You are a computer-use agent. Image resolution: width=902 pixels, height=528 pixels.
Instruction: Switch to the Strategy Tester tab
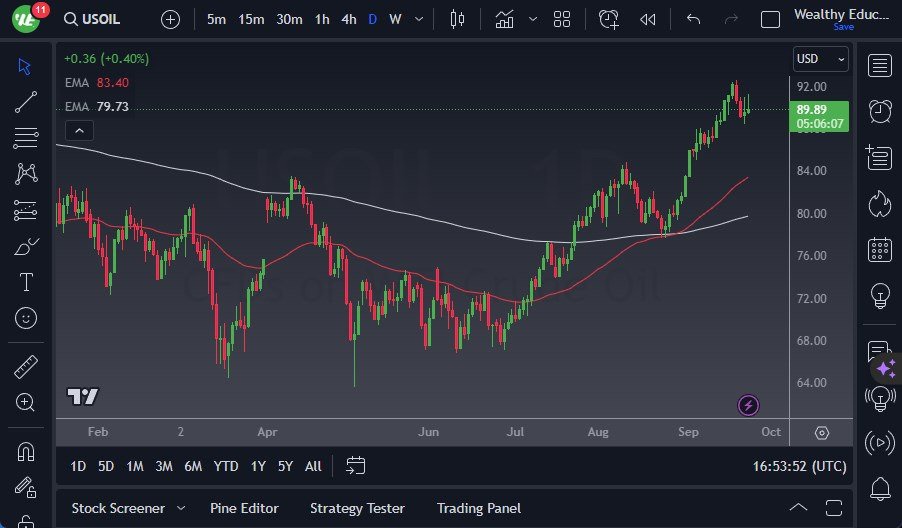357,508
